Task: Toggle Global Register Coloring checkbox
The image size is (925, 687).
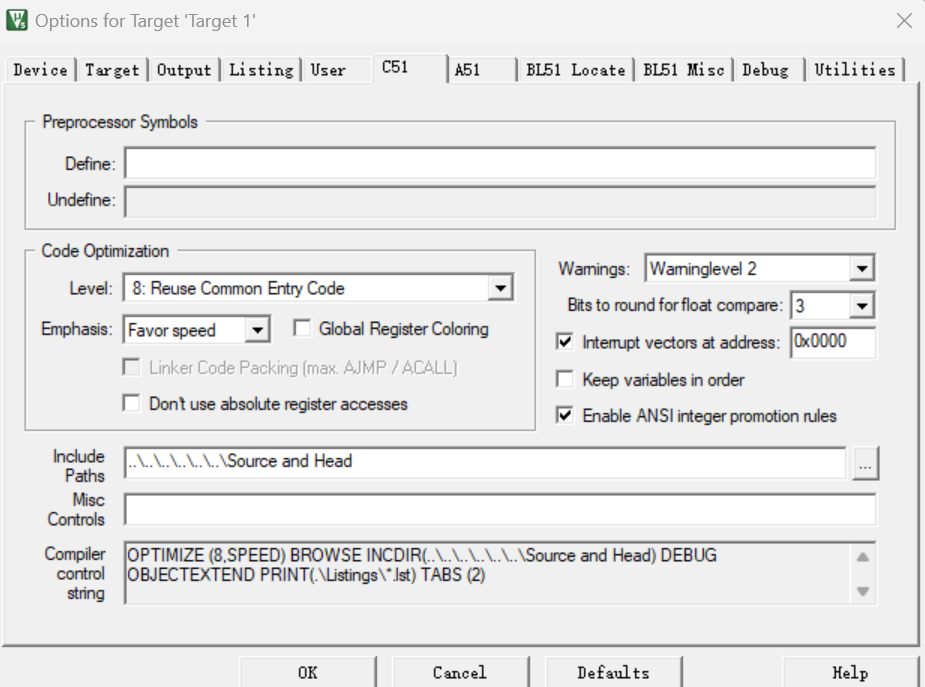Action: point(302,328)
